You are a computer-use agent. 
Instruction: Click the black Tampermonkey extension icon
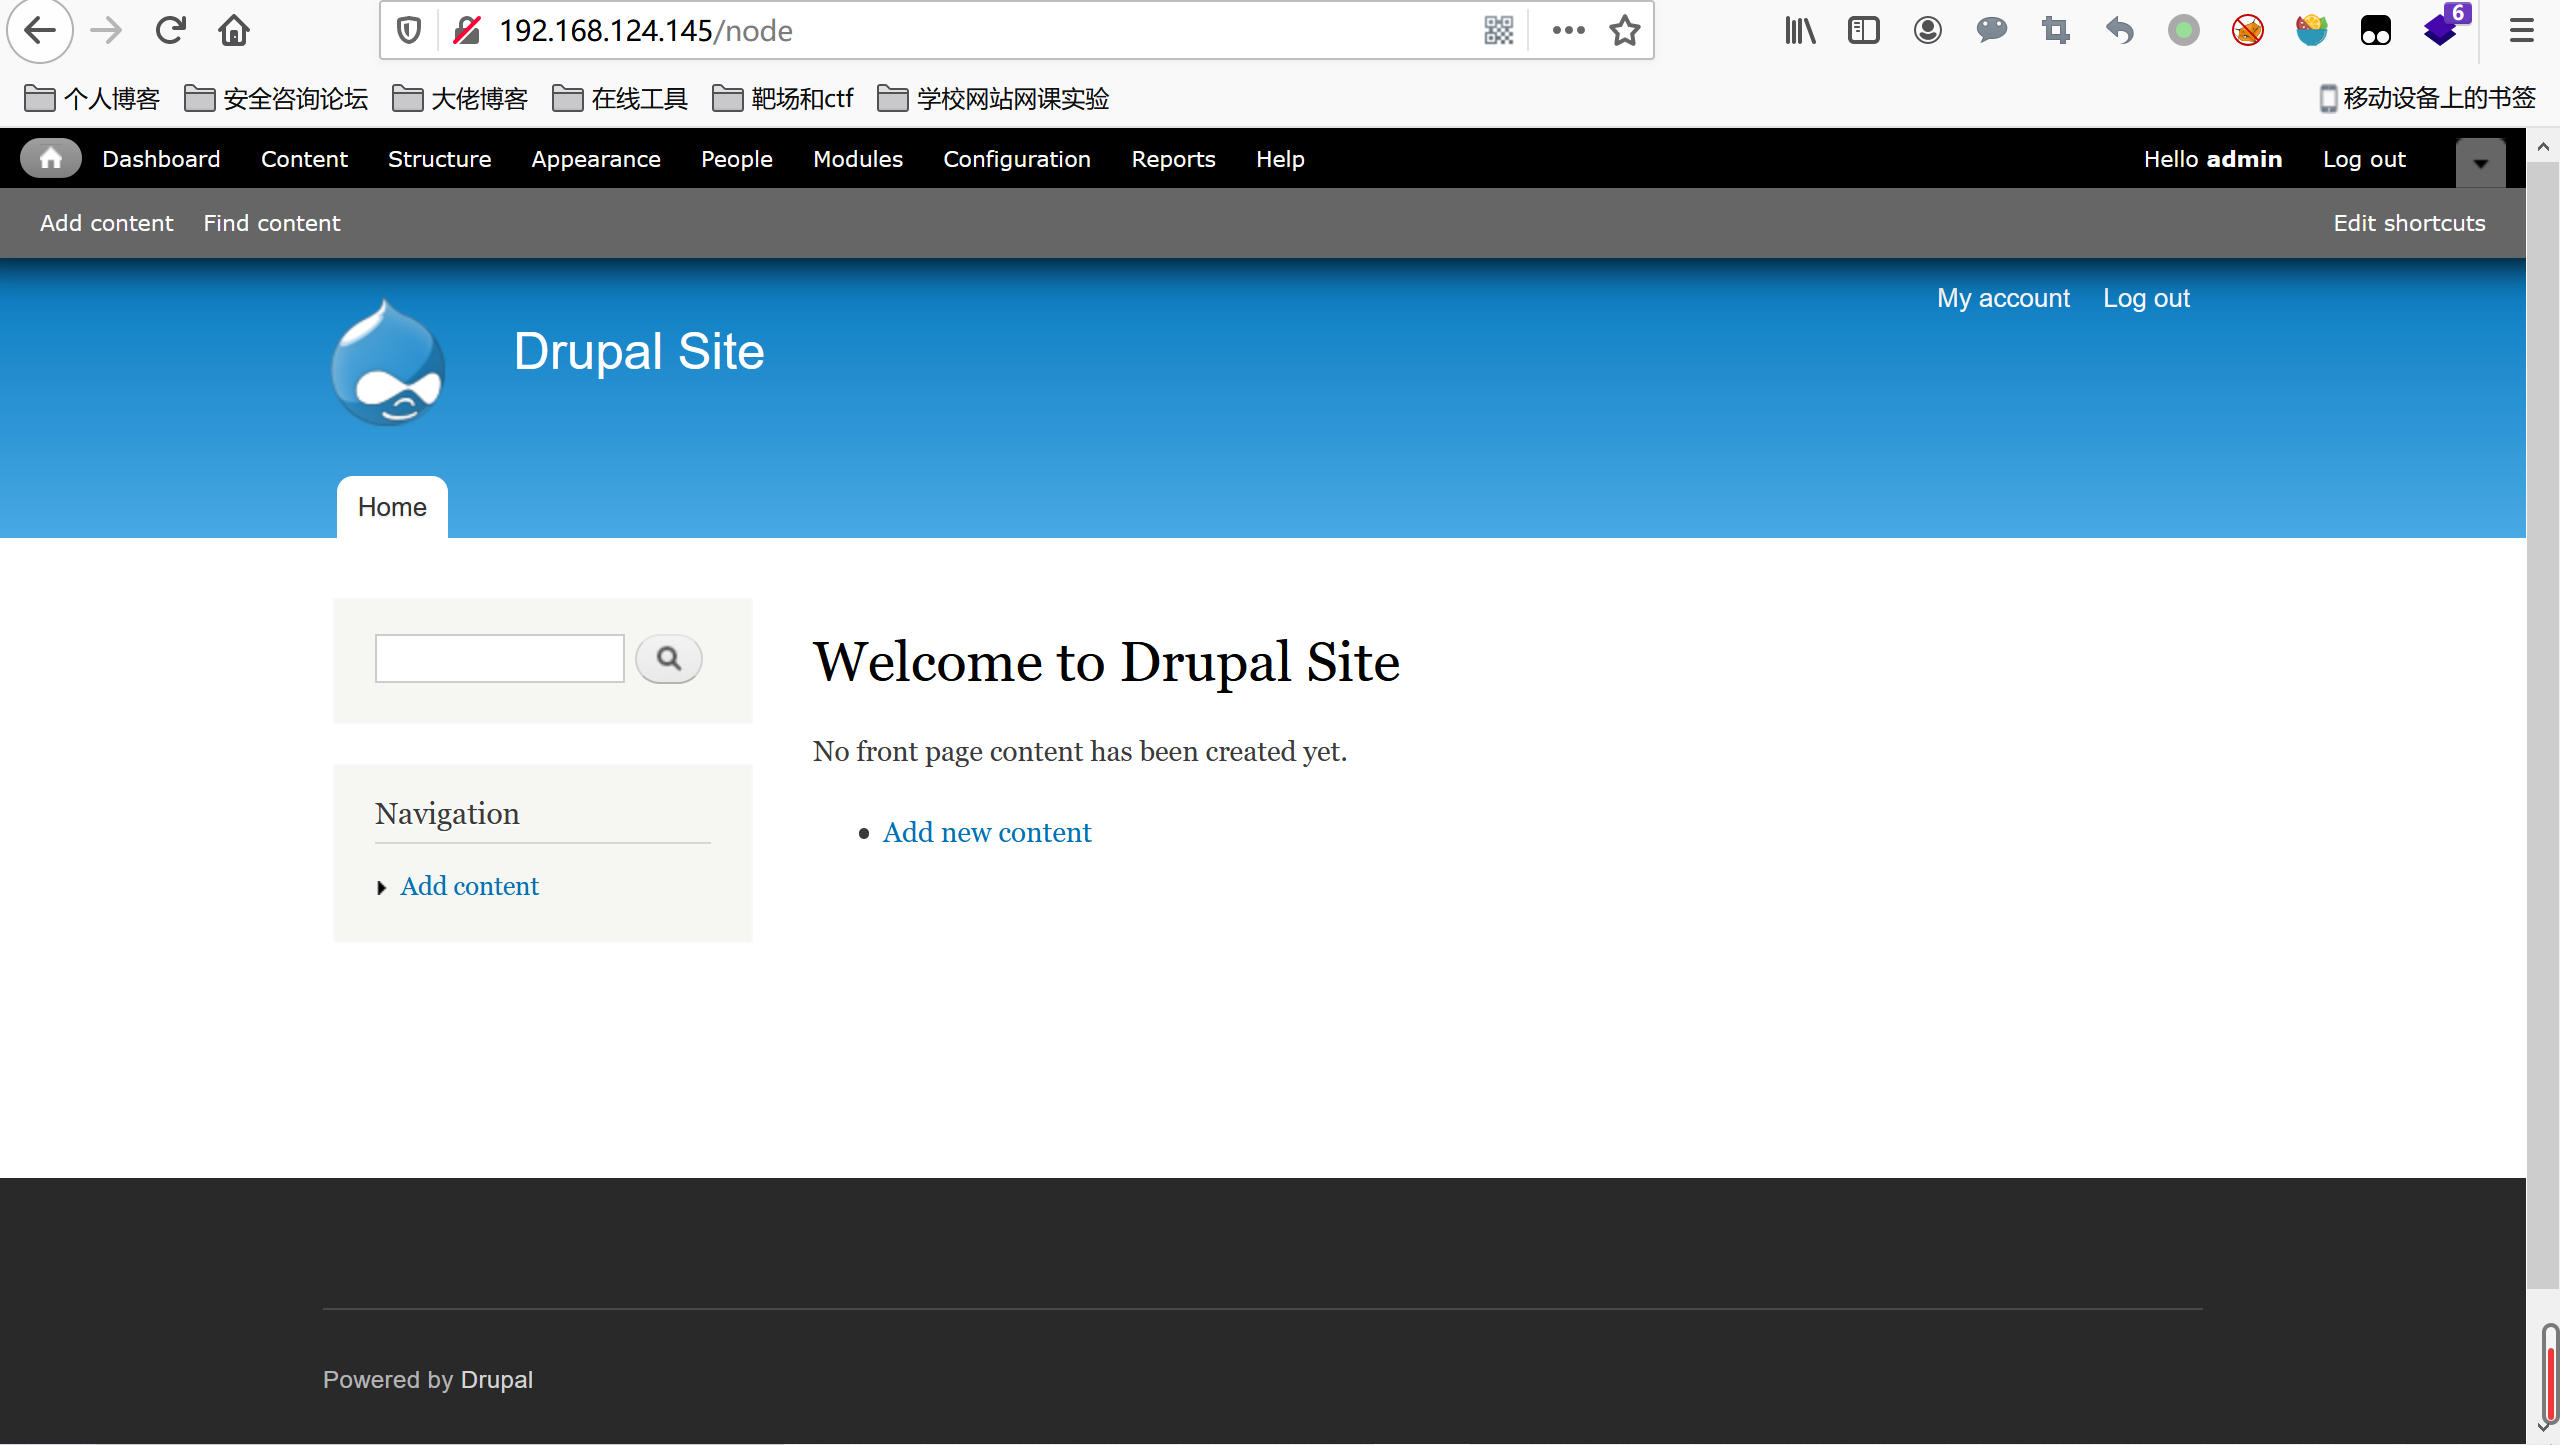pyautogui.click(x=2376, y=31)
